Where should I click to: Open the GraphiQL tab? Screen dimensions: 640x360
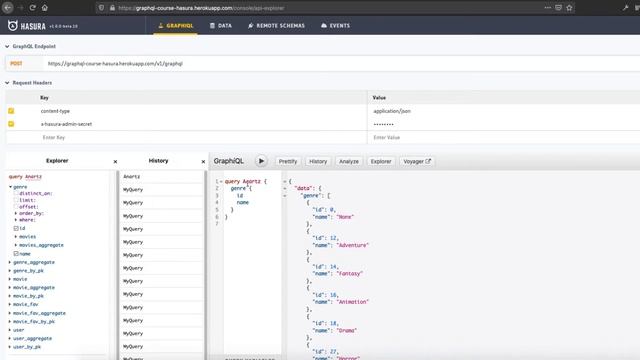176,26
